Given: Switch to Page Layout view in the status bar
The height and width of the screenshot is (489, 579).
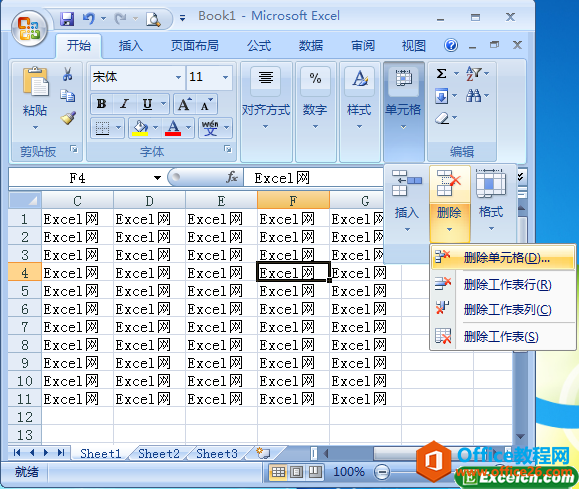Looking at the screenshot, I should (297, 472).
